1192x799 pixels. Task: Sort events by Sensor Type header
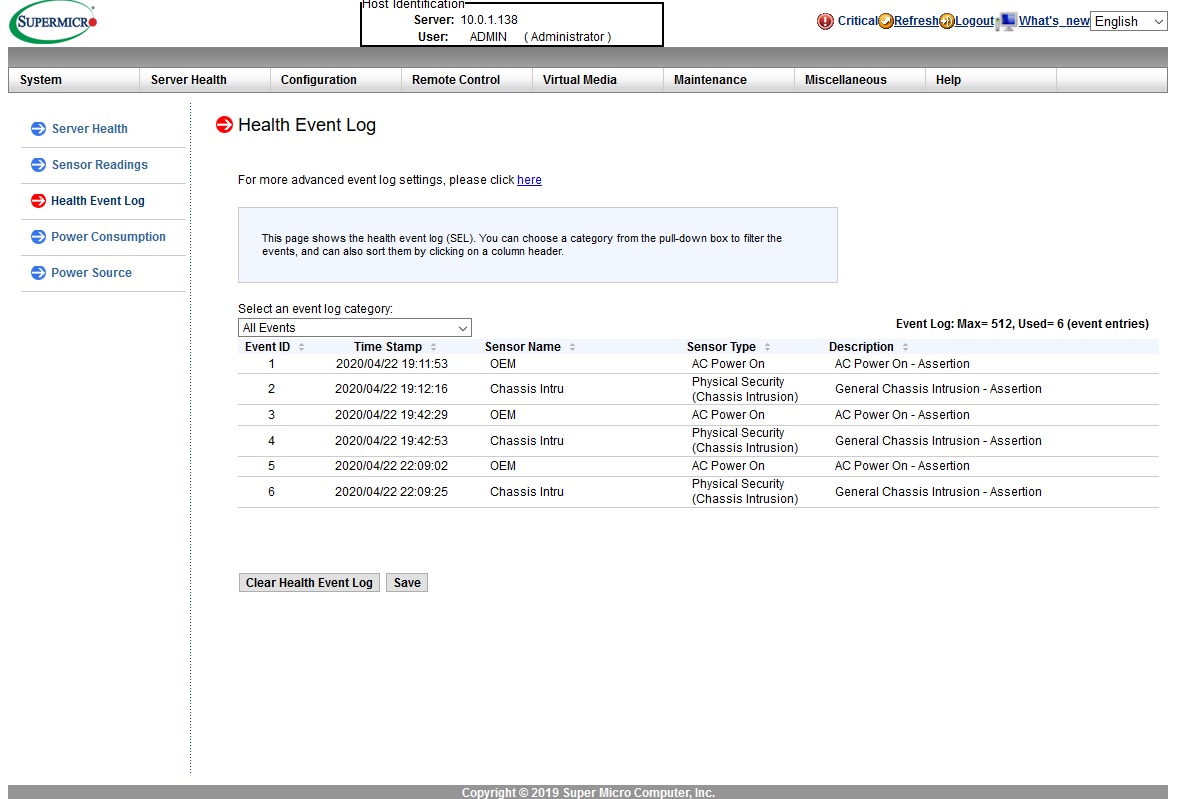721,347
